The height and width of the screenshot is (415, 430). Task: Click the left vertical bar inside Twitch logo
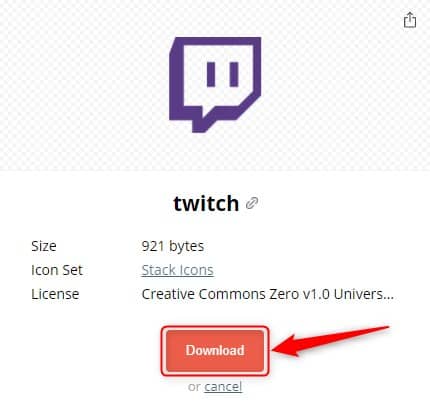[x=211, y=74]
